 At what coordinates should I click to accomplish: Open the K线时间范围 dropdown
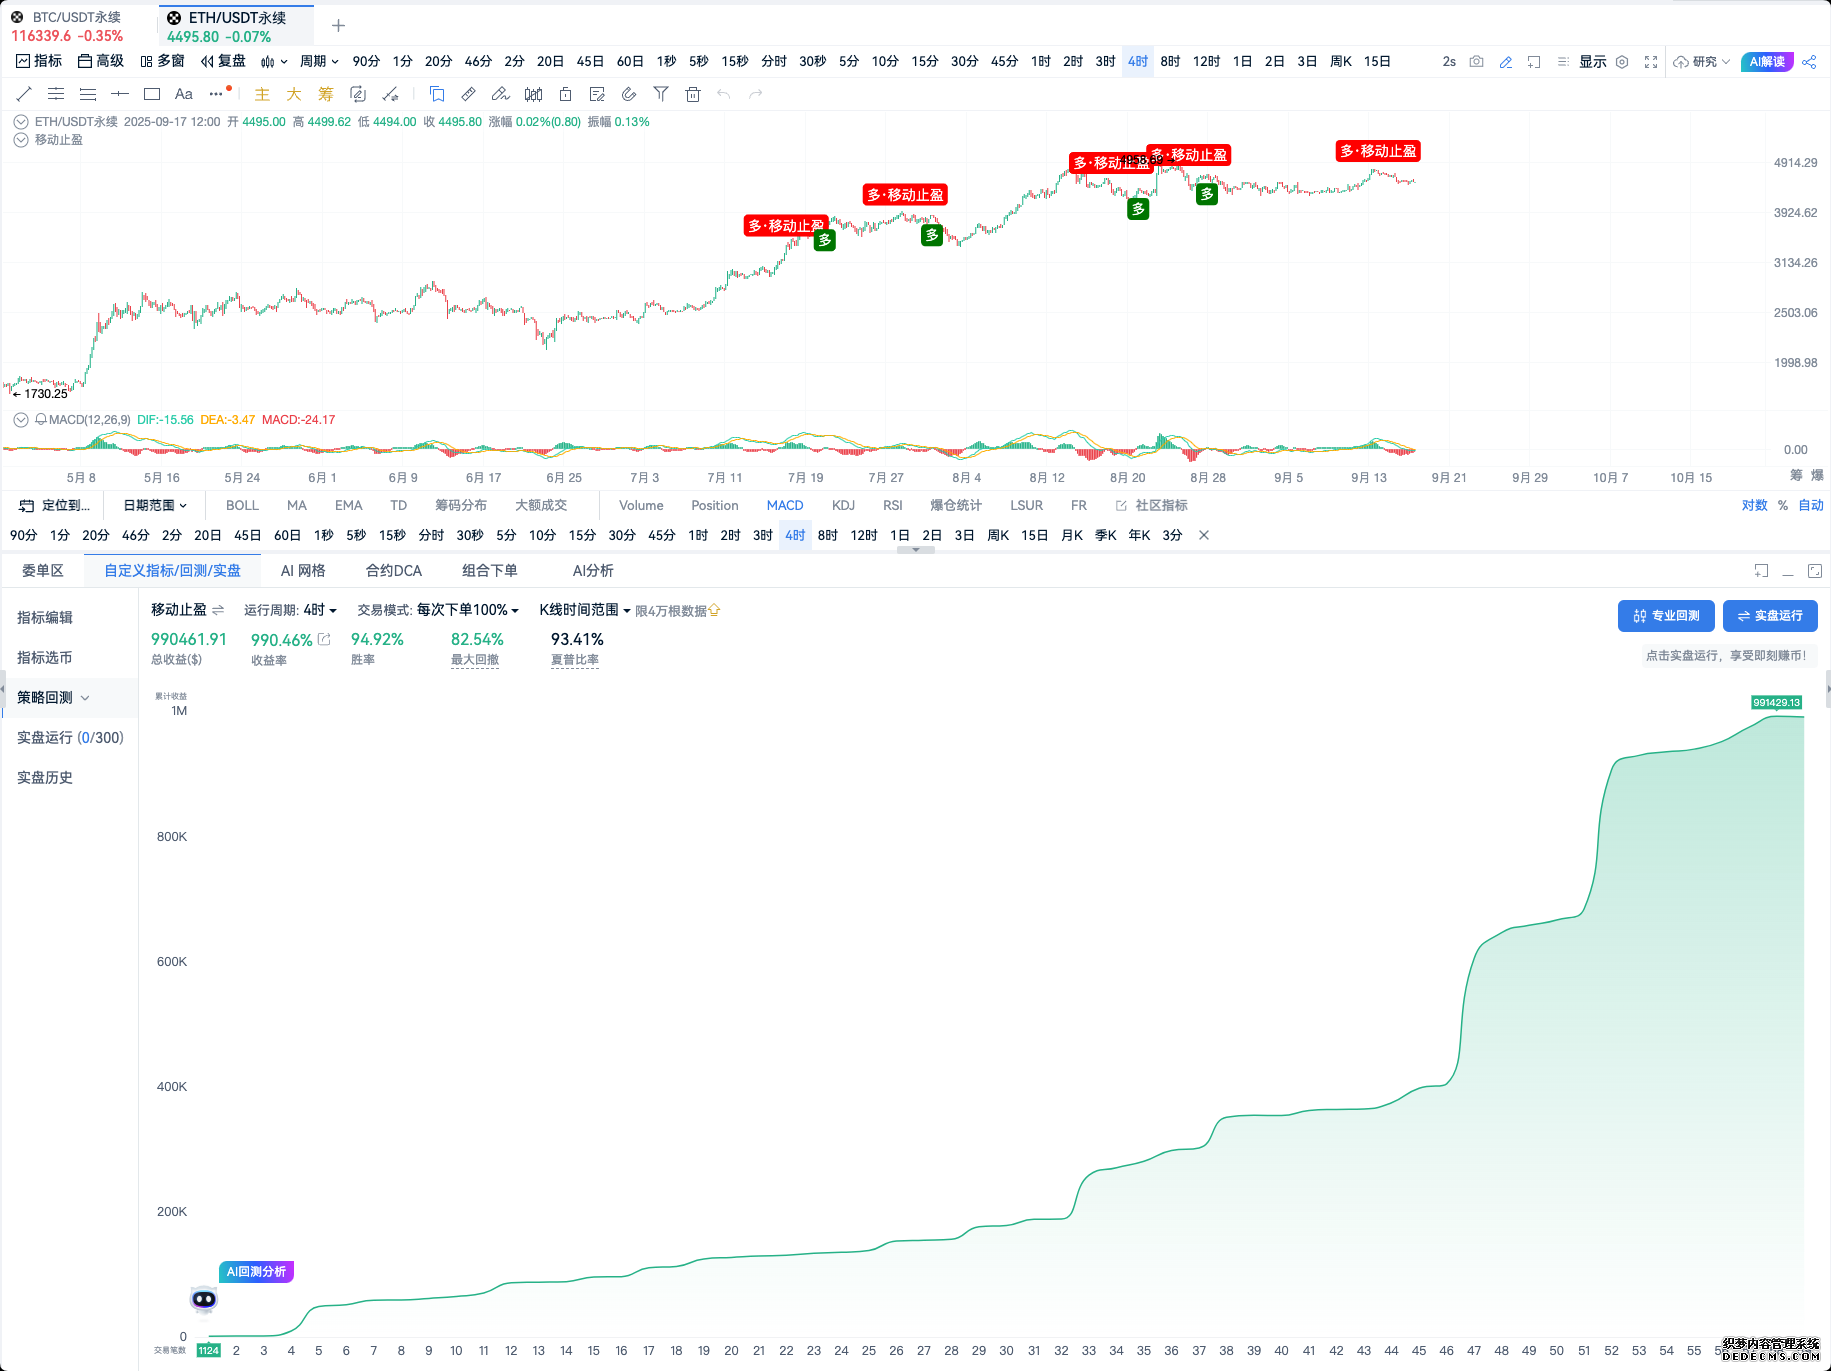585,610
